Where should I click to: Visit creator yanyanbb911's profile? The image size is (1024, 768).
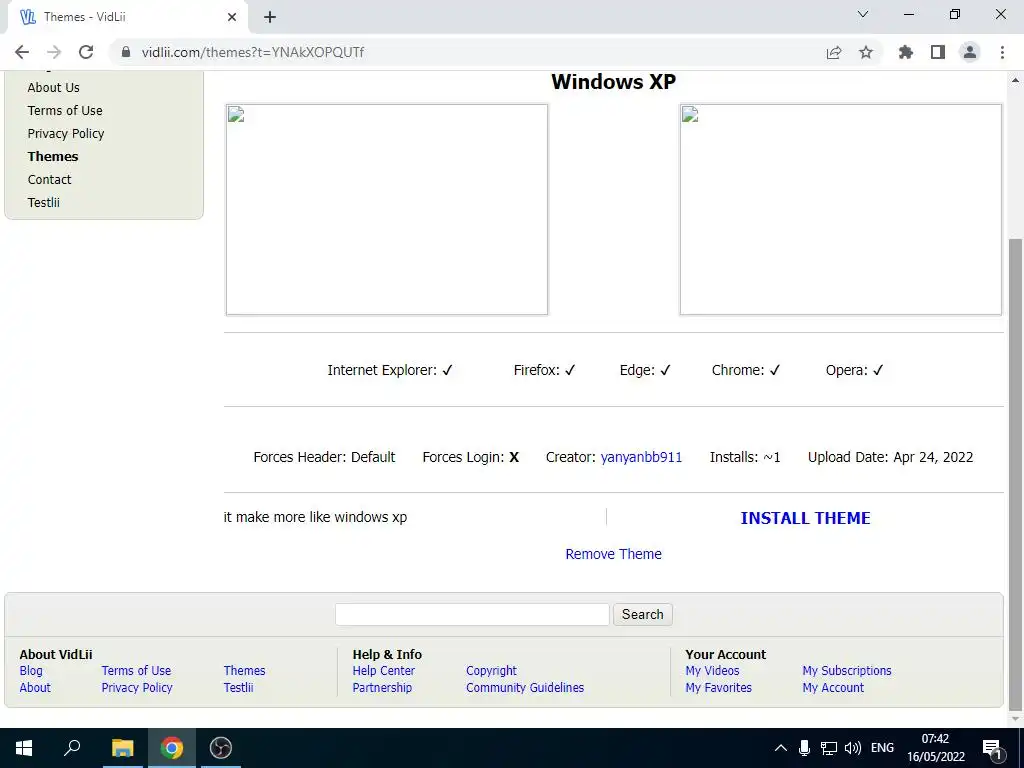641,457
